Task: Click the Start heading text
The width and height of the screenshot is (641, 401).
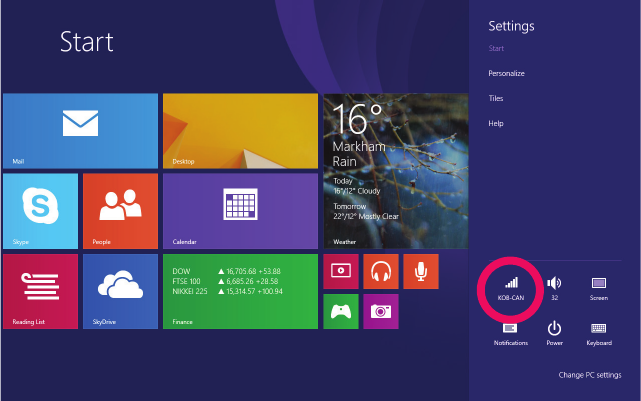Action: point(87,42)
